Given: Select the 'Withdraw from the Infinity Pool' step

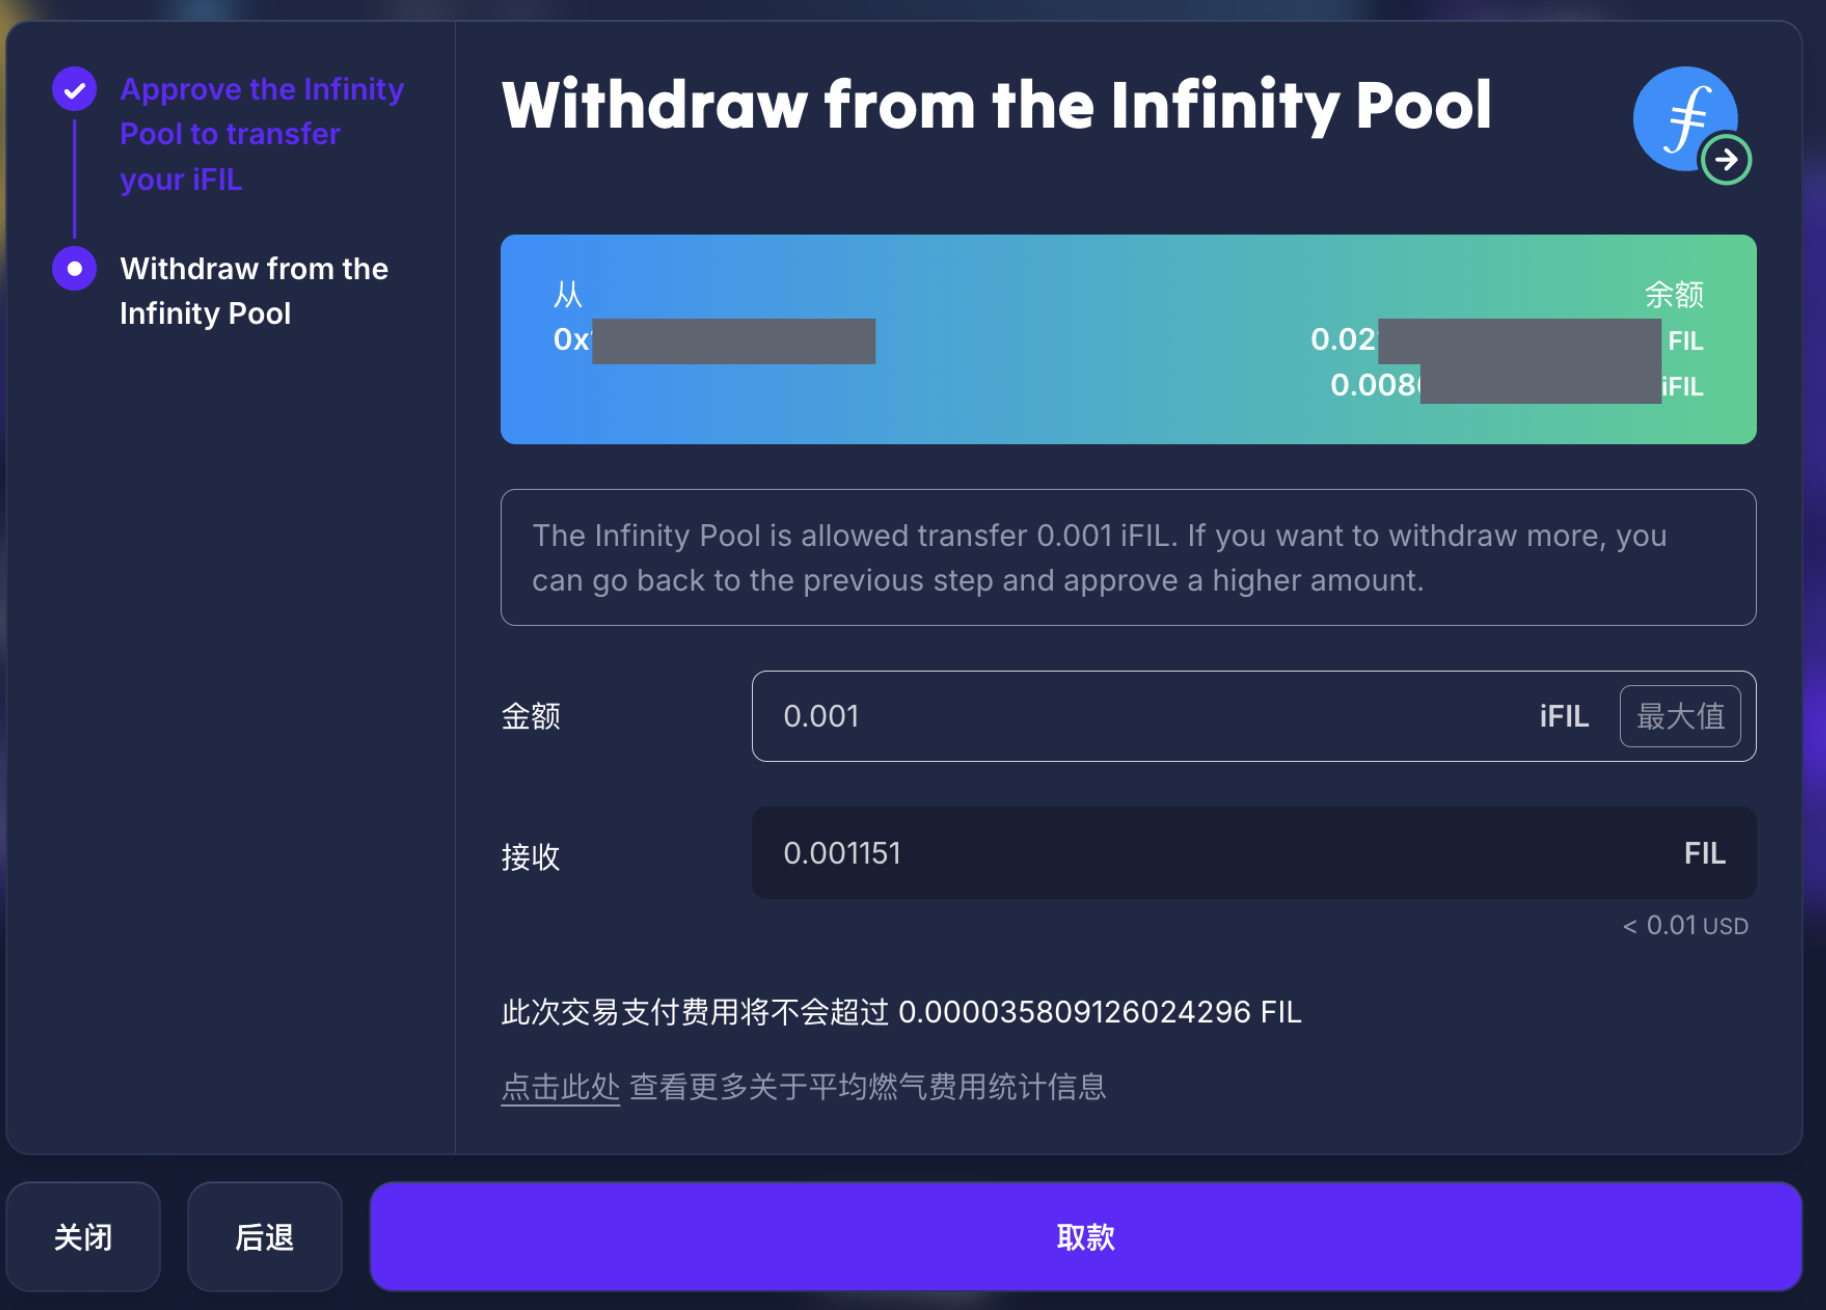Looking at the screenshot, I should 253,290.
